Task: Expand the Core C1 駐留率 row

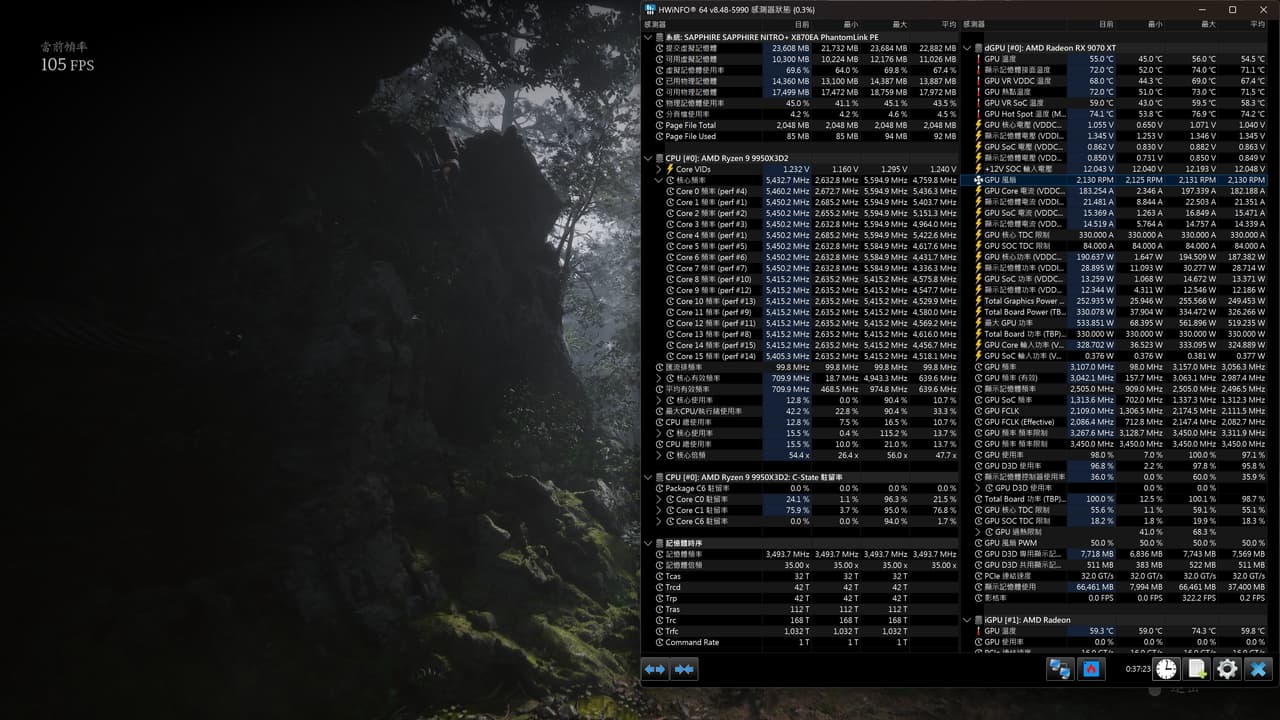Action: [658, 510]
